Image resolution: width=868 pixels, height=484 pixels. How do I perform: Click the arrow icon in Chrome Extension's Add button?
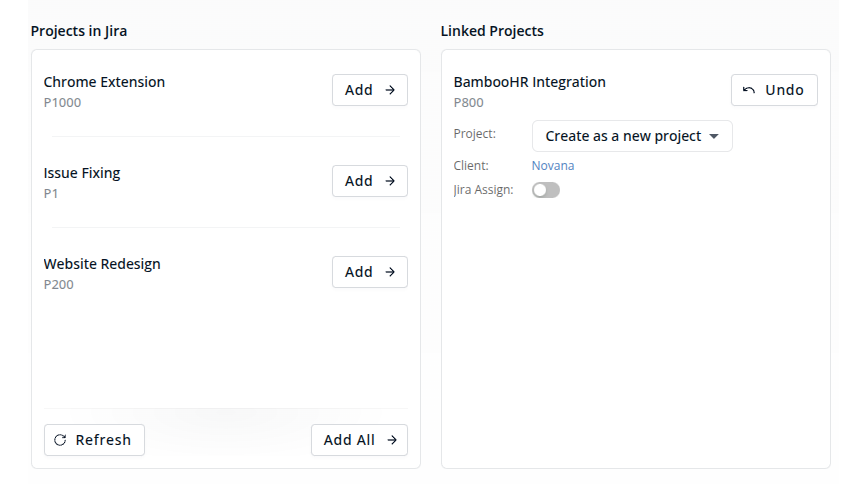pos(390,90)
